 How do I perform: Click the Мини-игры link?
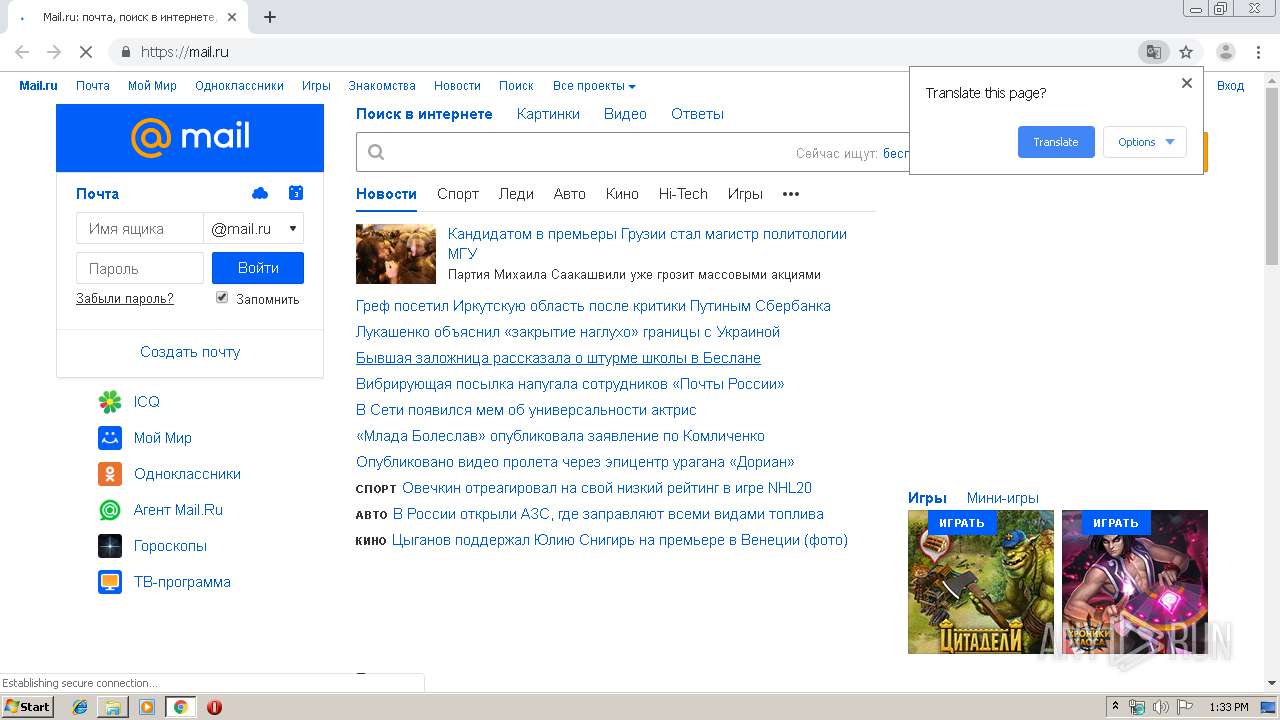1003,498
